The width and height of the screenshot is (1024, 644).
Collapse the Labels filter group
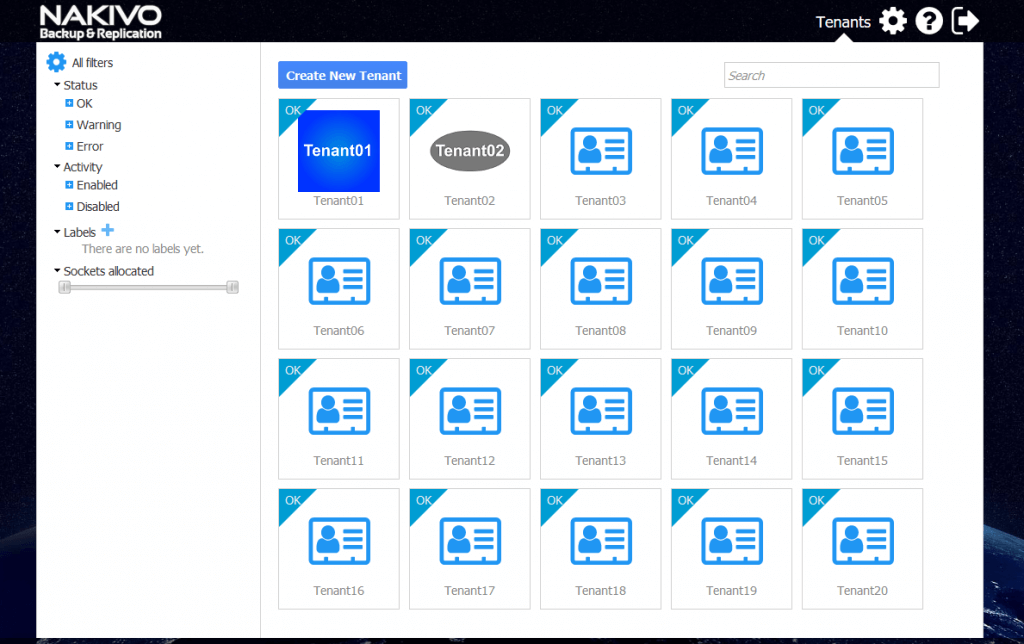(x=57, y=232)
